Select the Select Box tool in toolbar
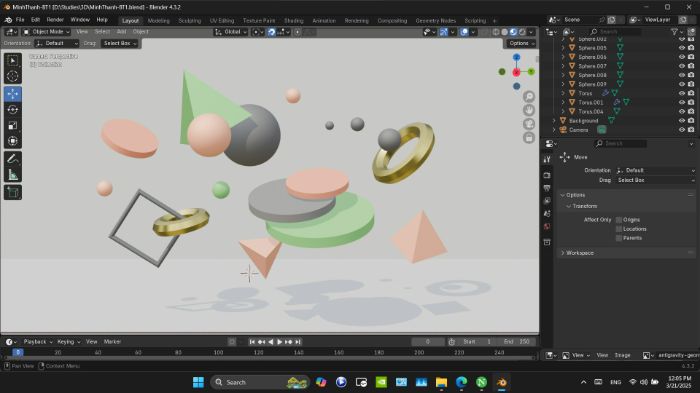 coord(12,61)
